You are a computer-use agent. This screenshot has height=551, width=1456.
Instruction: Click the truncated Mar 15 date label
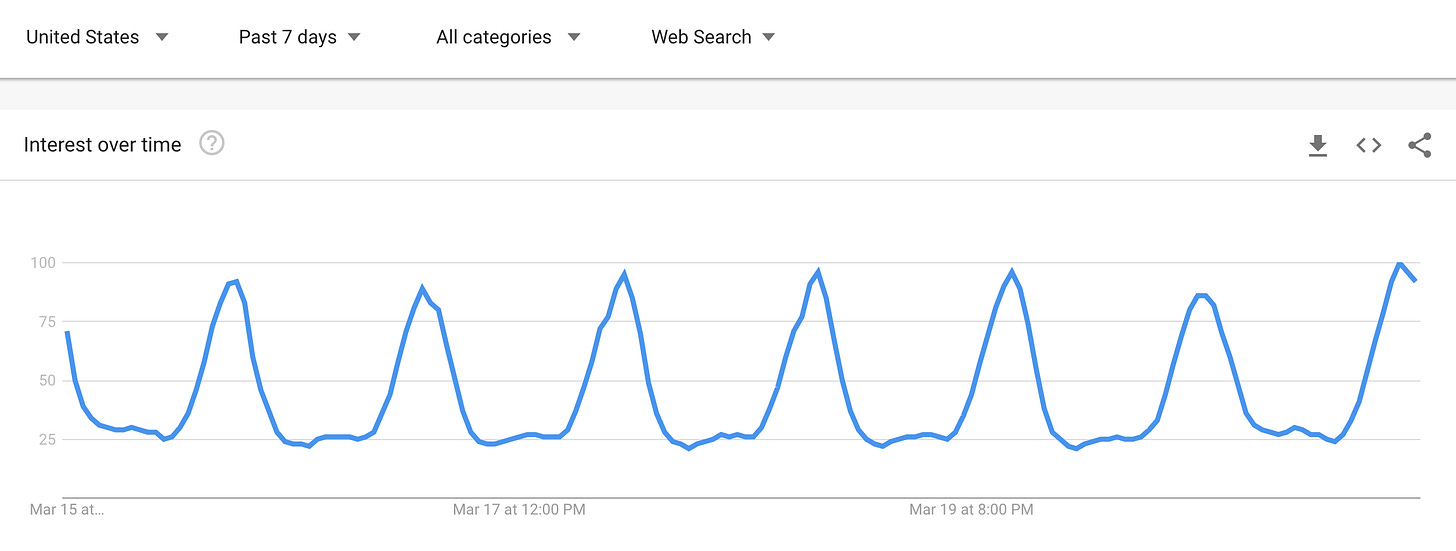(67, 509)
